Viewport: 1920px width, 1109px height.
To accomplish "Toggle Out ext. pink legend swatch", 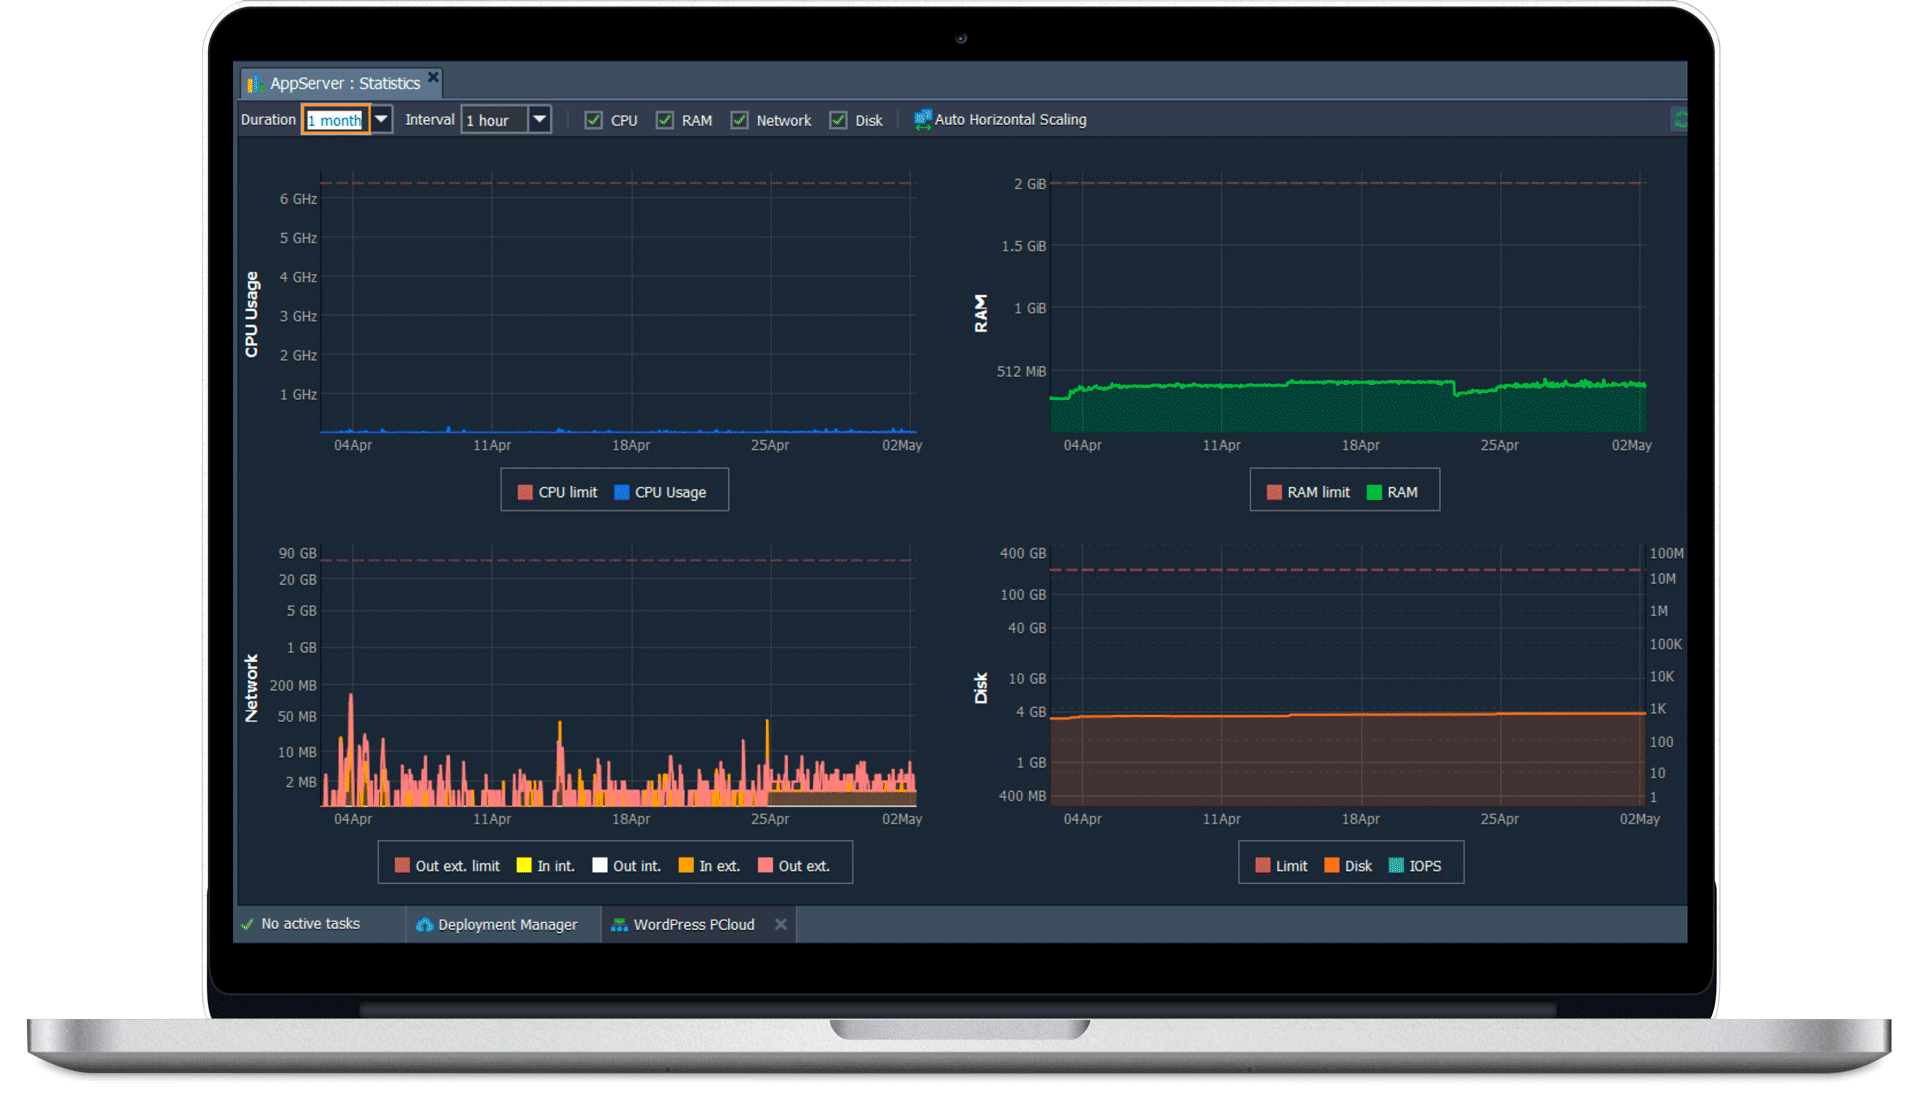I will 765,866.
